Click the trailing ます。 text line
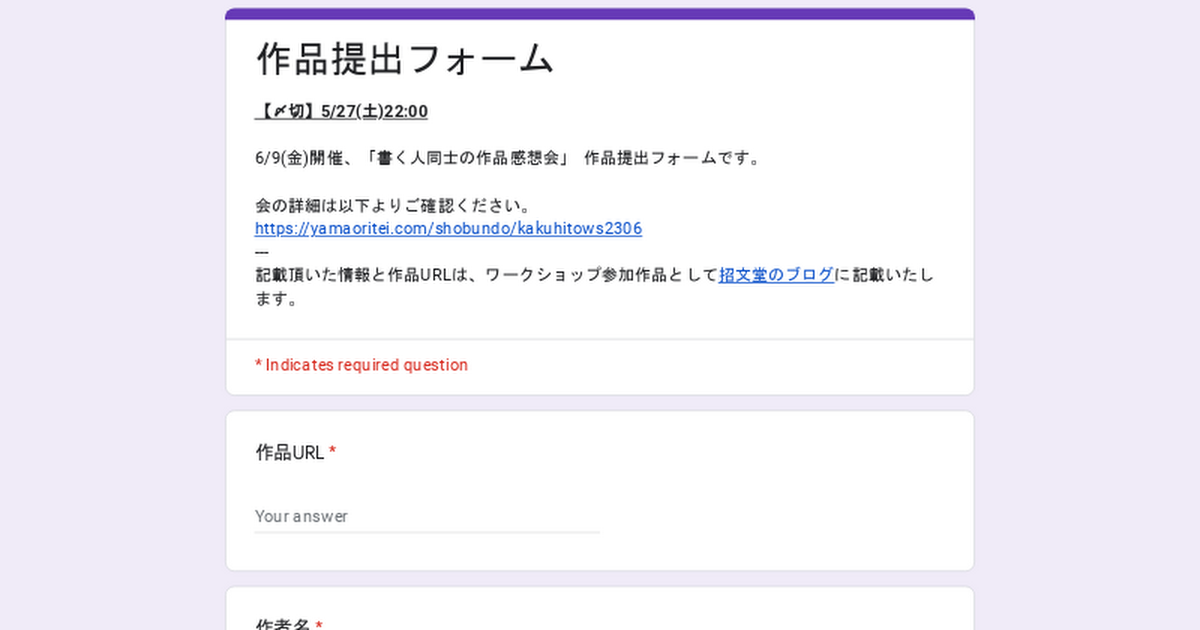This screenshot has height=630, width=1200. (x=277, y=299)
